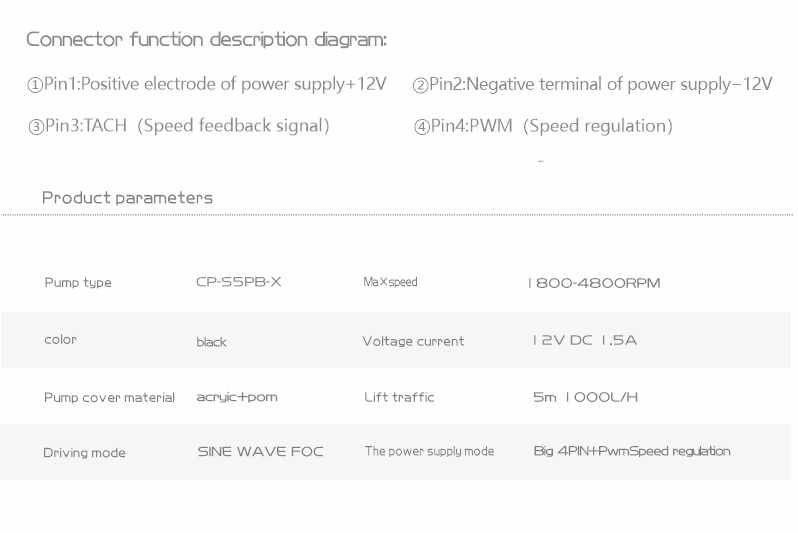
Task: Click the acrylic+pom material value
Action: click(237, 397)
